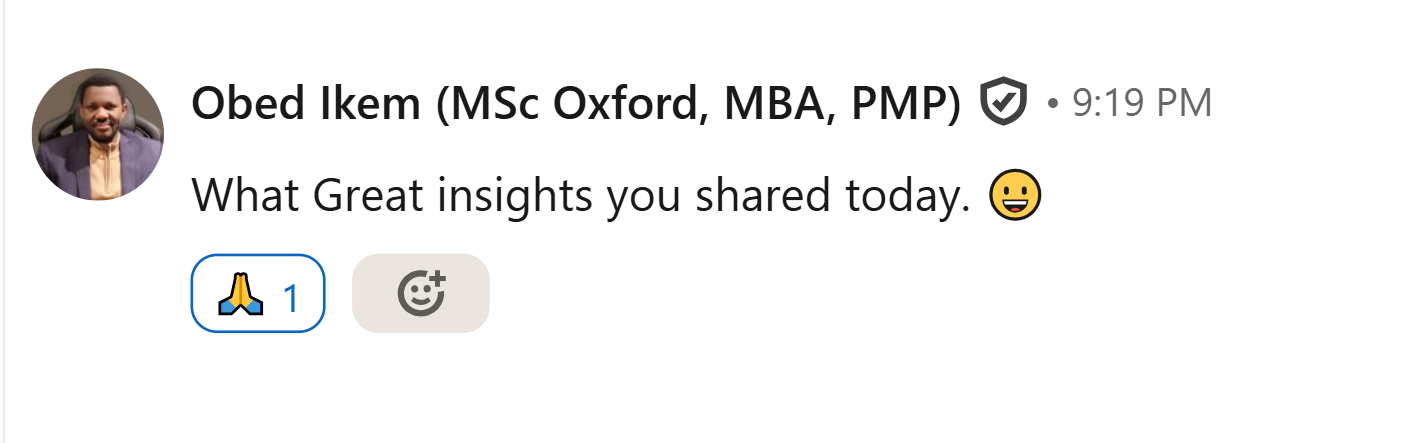
Task: Click the add reaction smiley icon
Action: click(x=419, y=294)
